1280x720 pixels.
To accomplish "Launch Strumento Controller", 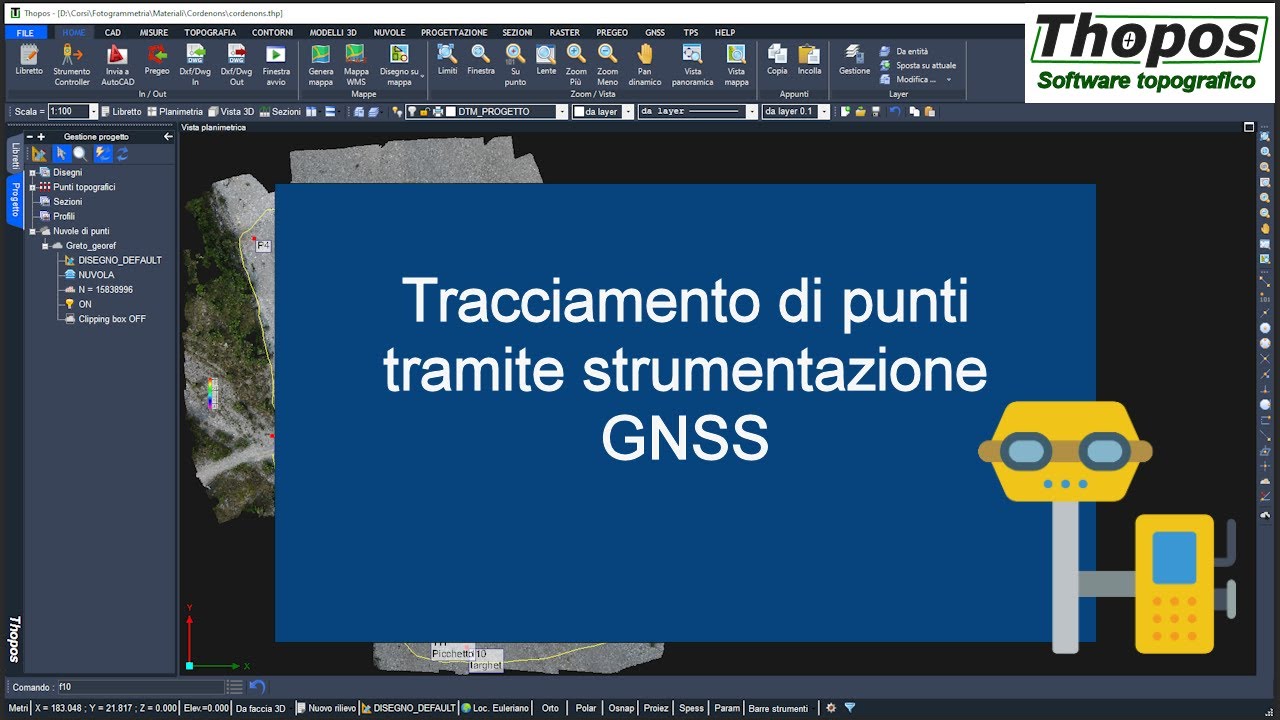I will pos(72,64).
